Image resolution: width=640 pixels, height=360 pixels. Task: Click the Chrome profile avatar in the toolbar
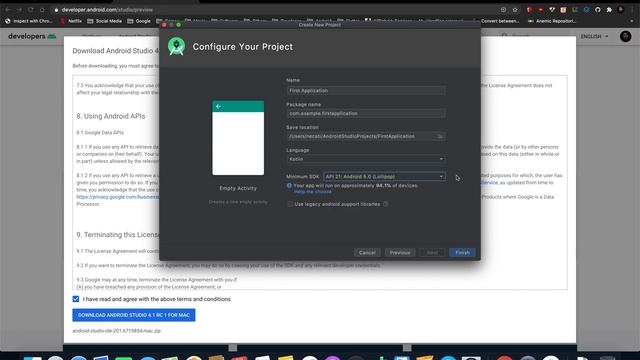(621, 9)
